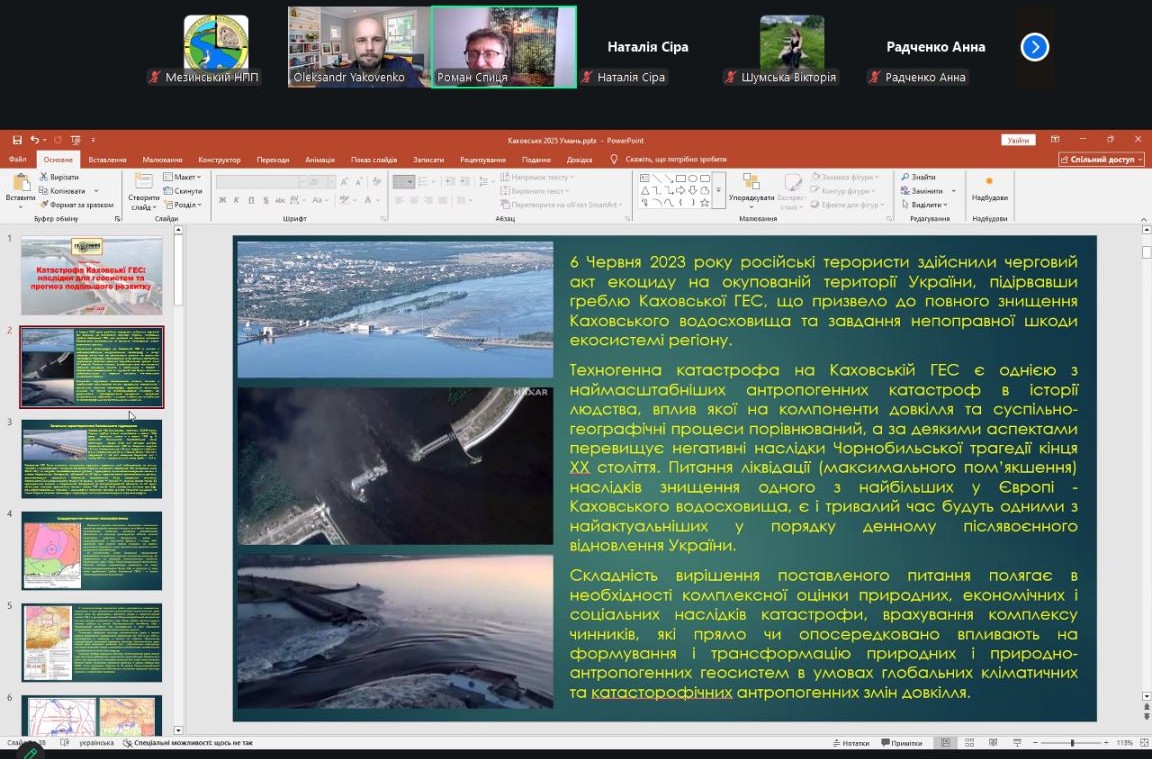The image size is (1152, 759).
Task: Open the Section (Розділ) dropdown
Action: tap(185, 205)
